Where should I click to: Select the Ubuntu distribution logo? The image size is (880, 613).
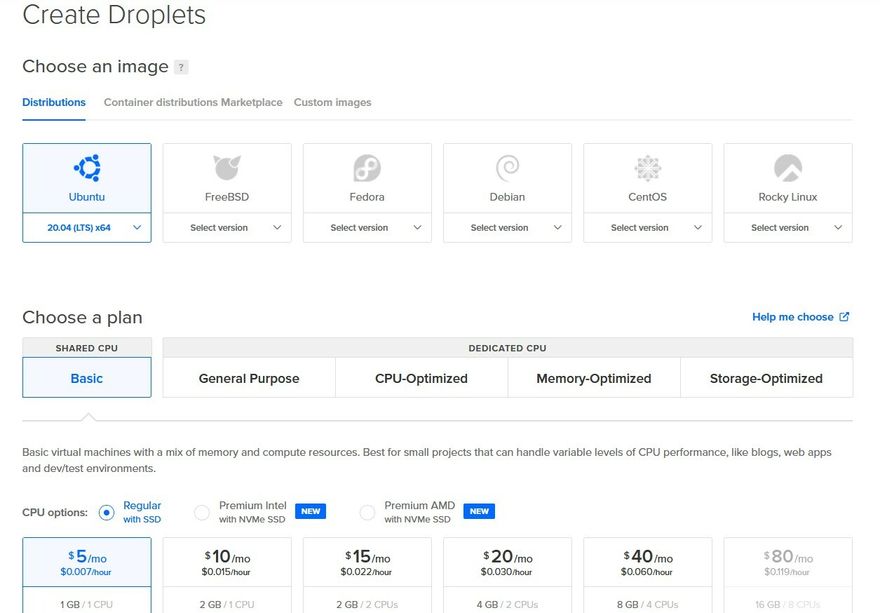coord(87,167)
